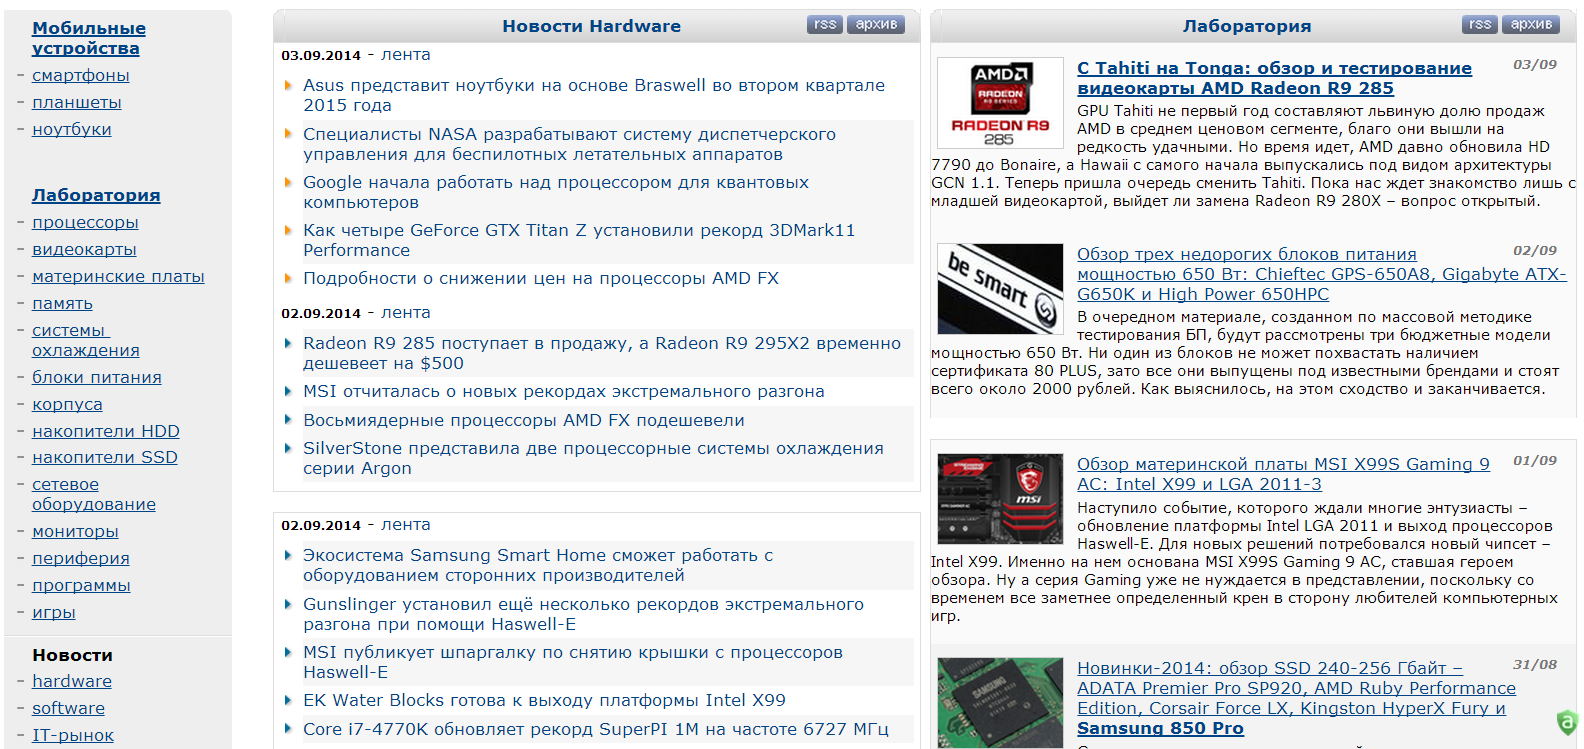The height and width of the screenshot is (749, 1584).
Task: Read Восьмиядерные процессоры AMD FX подешевели
Action: (x=524, y=420)
